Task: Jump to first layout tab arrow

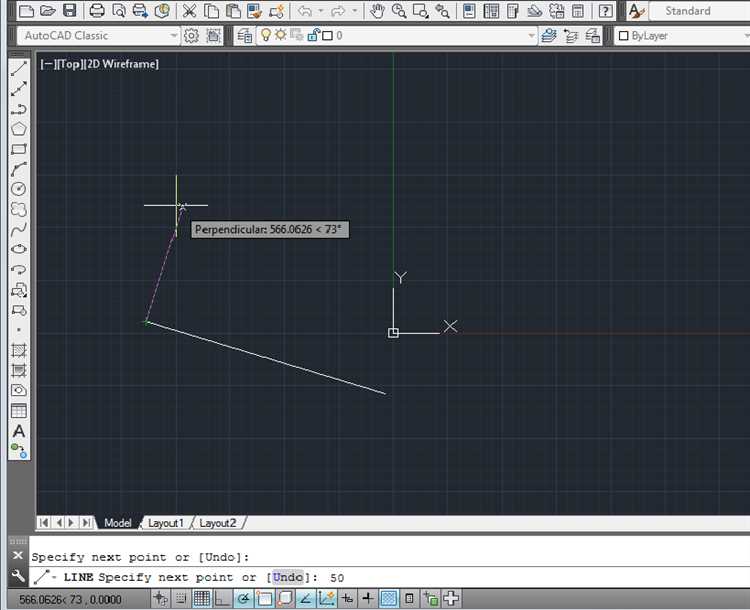Action: pos(44,522)
